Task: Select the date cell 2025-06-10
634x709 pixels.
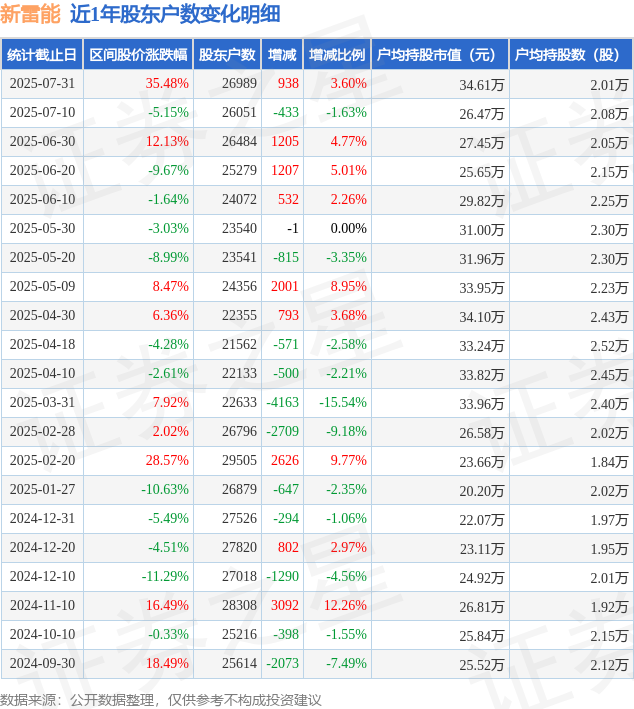Action: tap(43, 199)
